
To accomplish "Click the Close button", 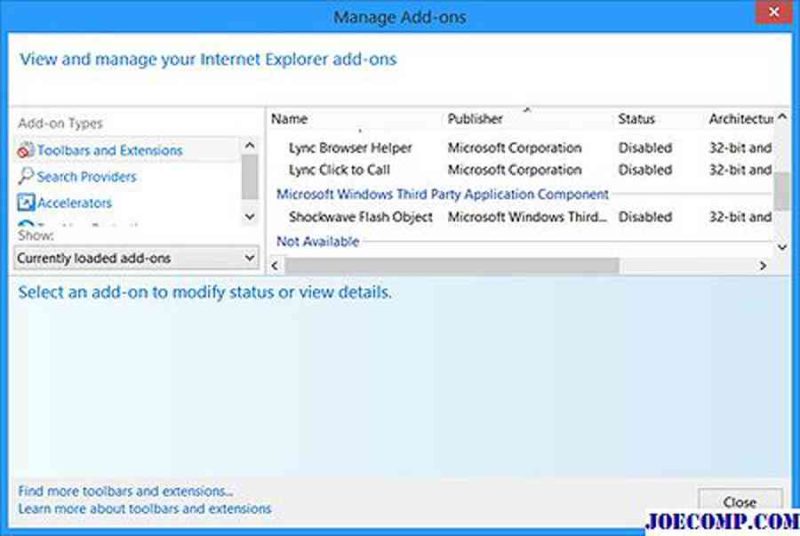I will point(740,501).
